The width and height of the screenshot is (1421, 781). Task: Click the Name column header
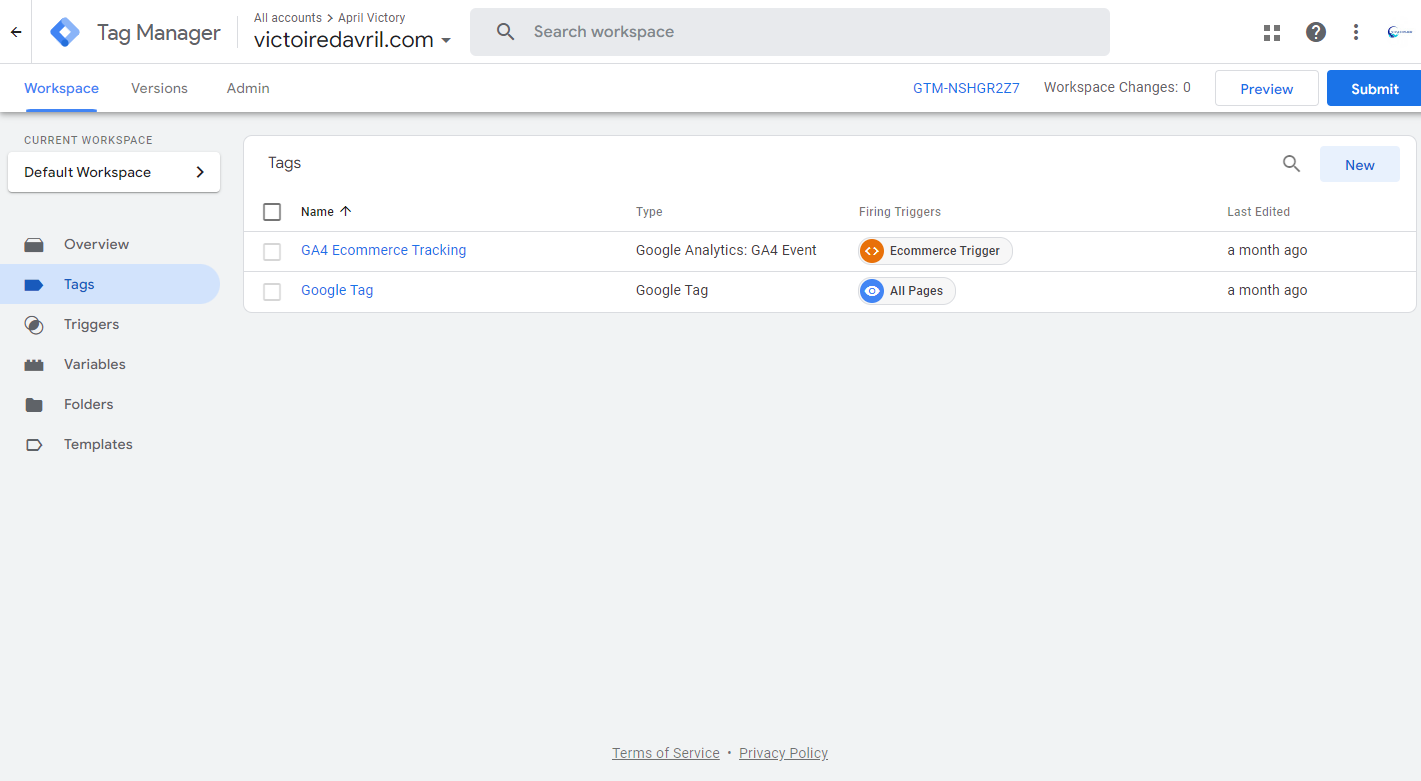(x=317, y=212)
